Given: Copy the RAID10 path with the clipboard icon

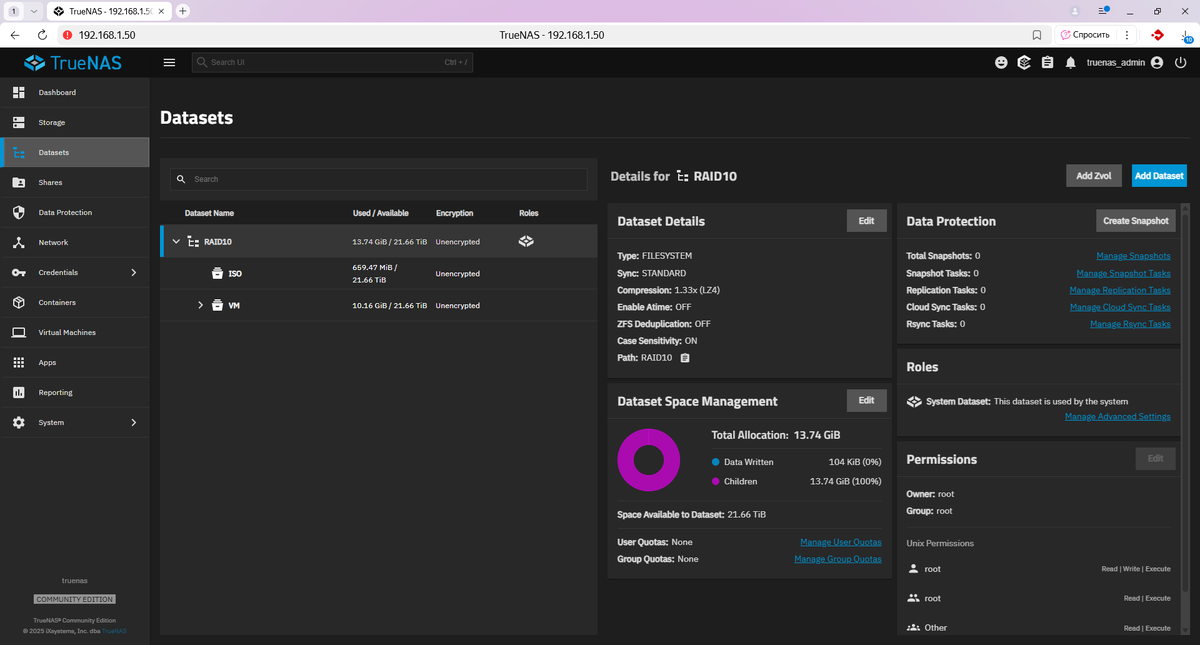Looking at the screenshot, I should [685, 357].
